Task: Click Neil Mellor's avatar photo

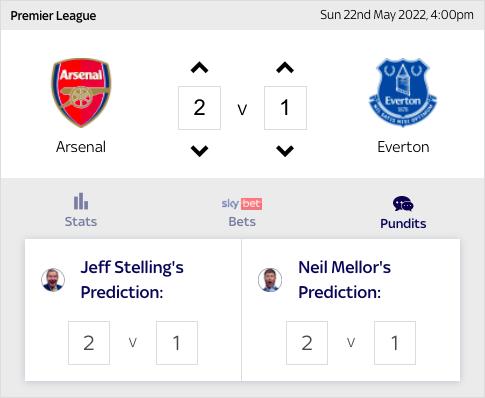Action: pos(270,280)
